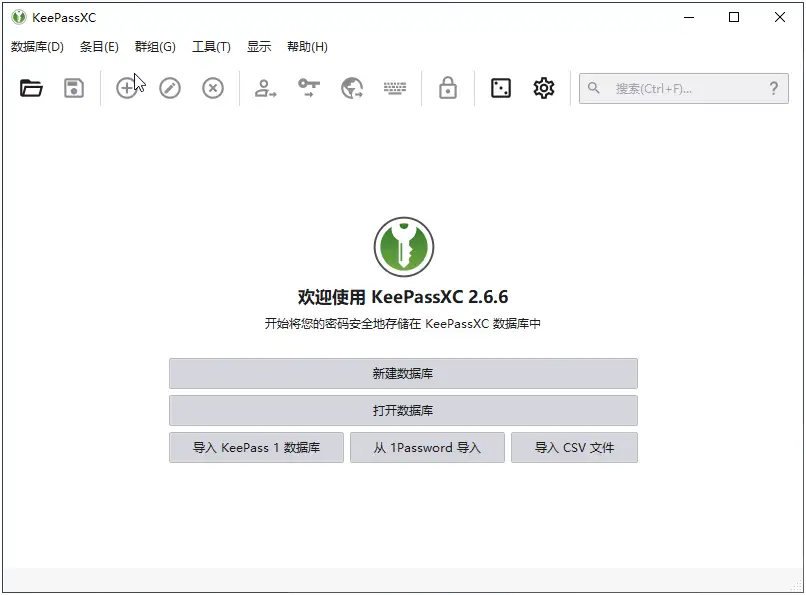This screenshot has width=806, height=595.
Task: Add a new entry with plus icon
Action: 126,88
